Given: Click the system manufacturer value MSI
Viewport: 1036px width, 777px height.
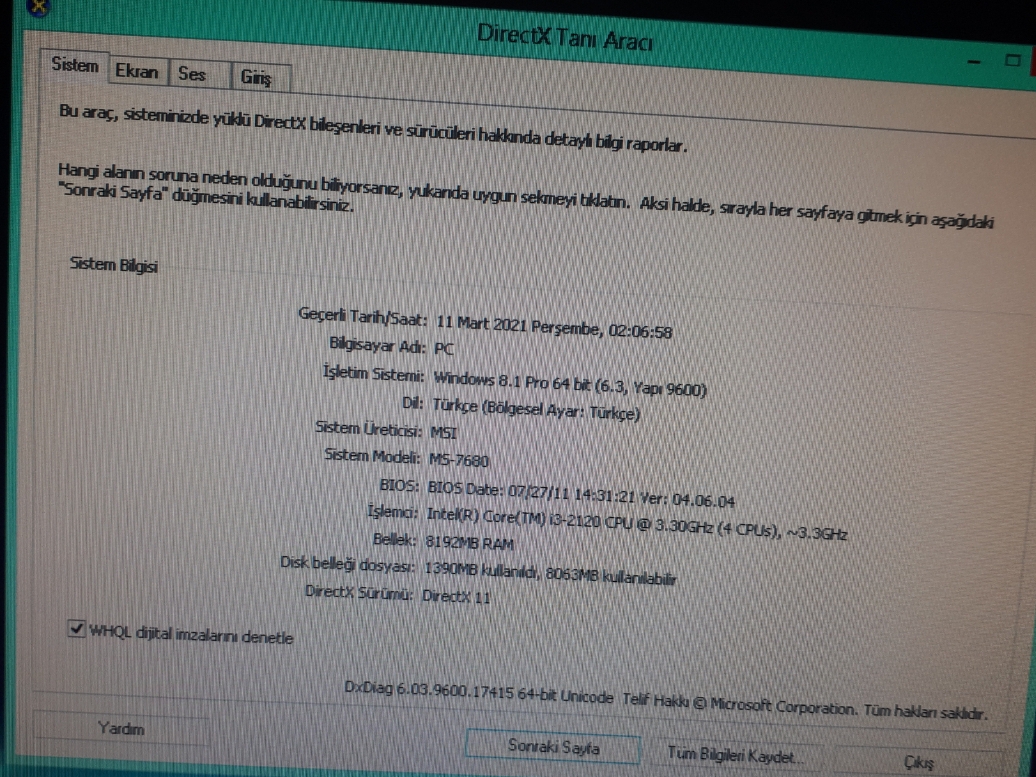Looking at the screenshot, I should pos(443,433).
